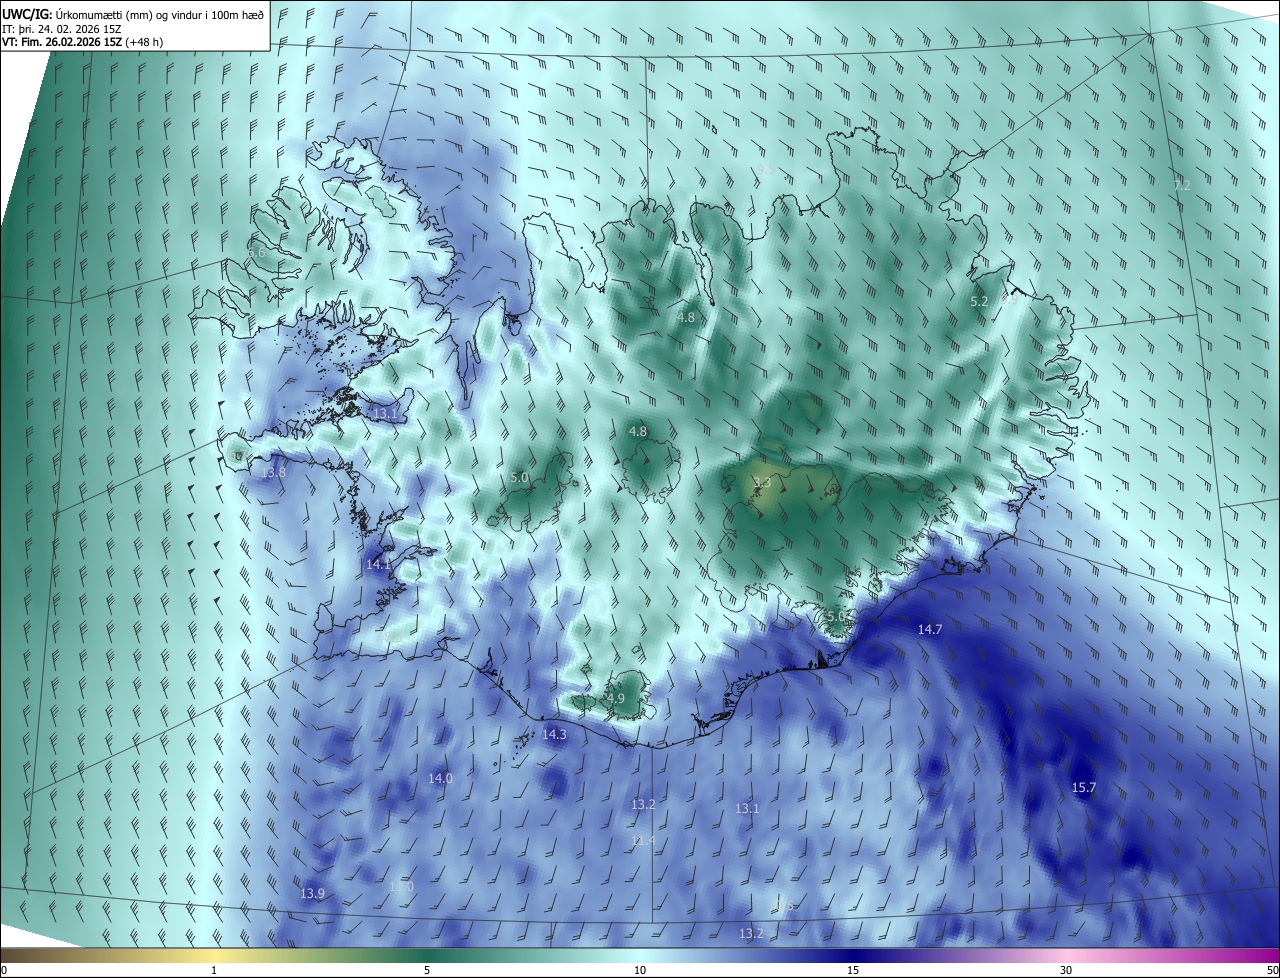The width and height of the screenshot is (1280, 978).
Task: Click the initial time line 'IT: þri. 24. 02. 2026 15Z'
Action: point(62,28)
